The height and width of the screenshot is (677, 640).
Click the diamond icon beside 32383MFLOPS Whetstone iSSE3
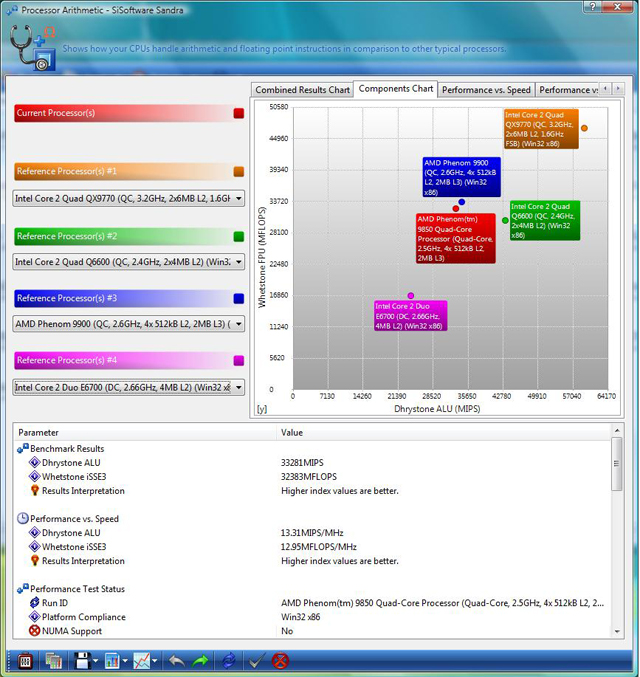pos(35,477)
